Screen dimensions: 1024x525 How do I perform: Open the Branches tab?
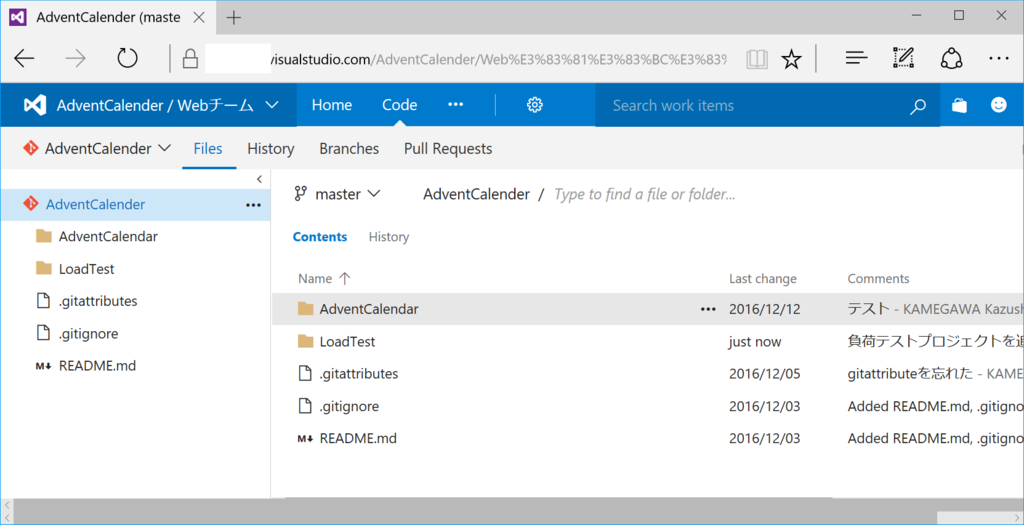(x=349, y=149)
